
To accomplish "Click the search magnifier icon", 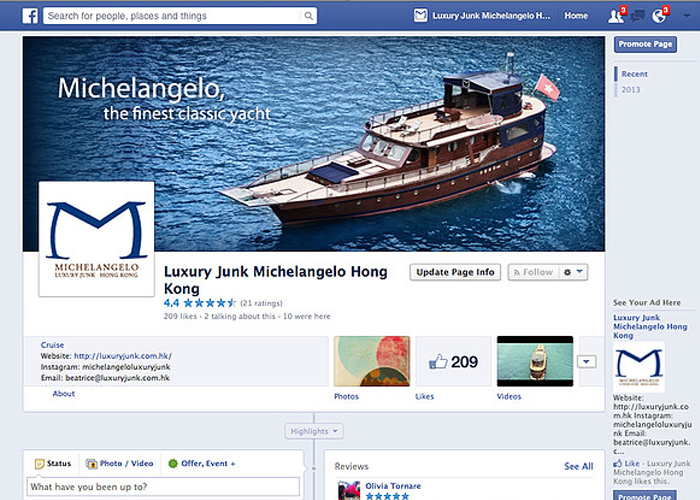I will coord(307,16).
